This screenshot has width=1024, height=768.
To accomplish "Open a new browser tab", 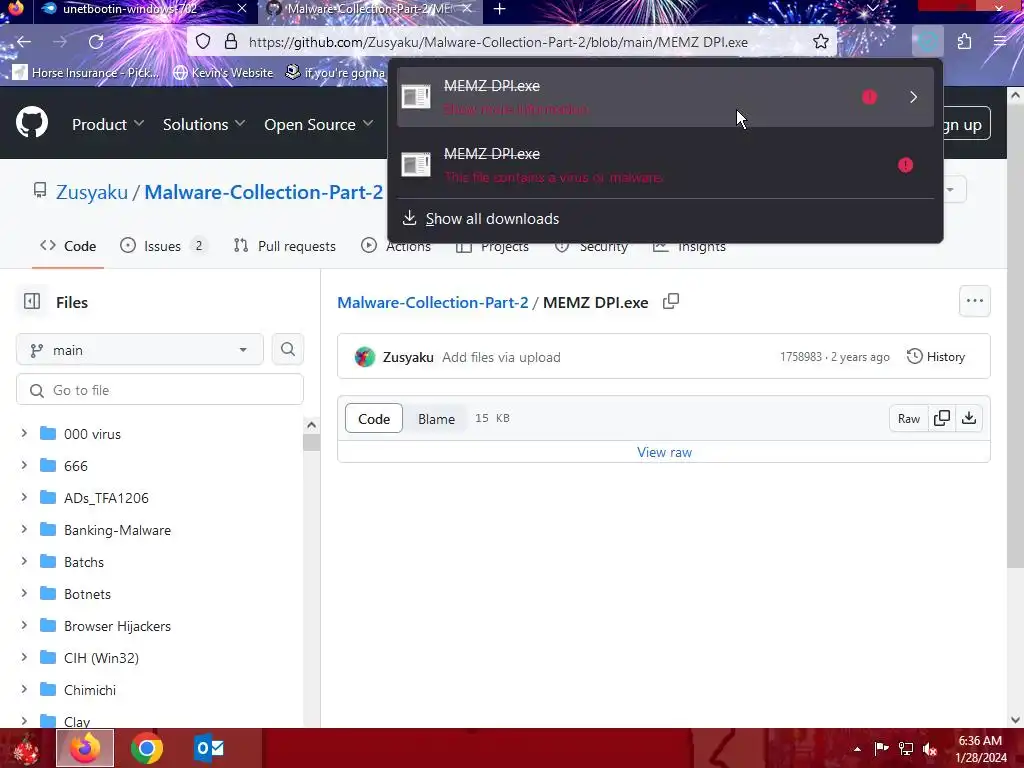I will [500, 9].
